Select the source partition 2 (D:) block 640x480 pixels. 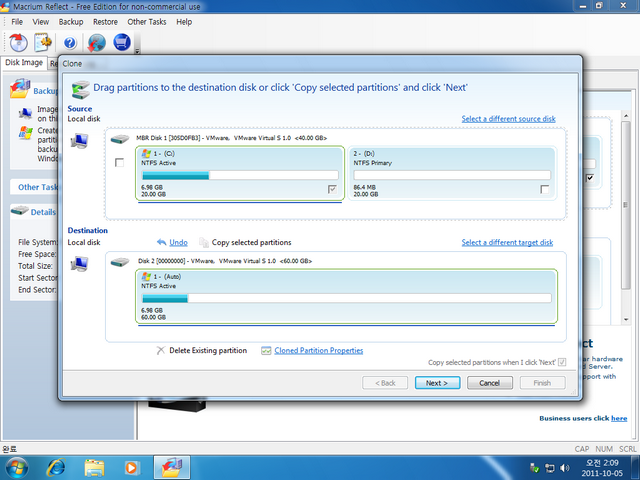tap(452, 174)
